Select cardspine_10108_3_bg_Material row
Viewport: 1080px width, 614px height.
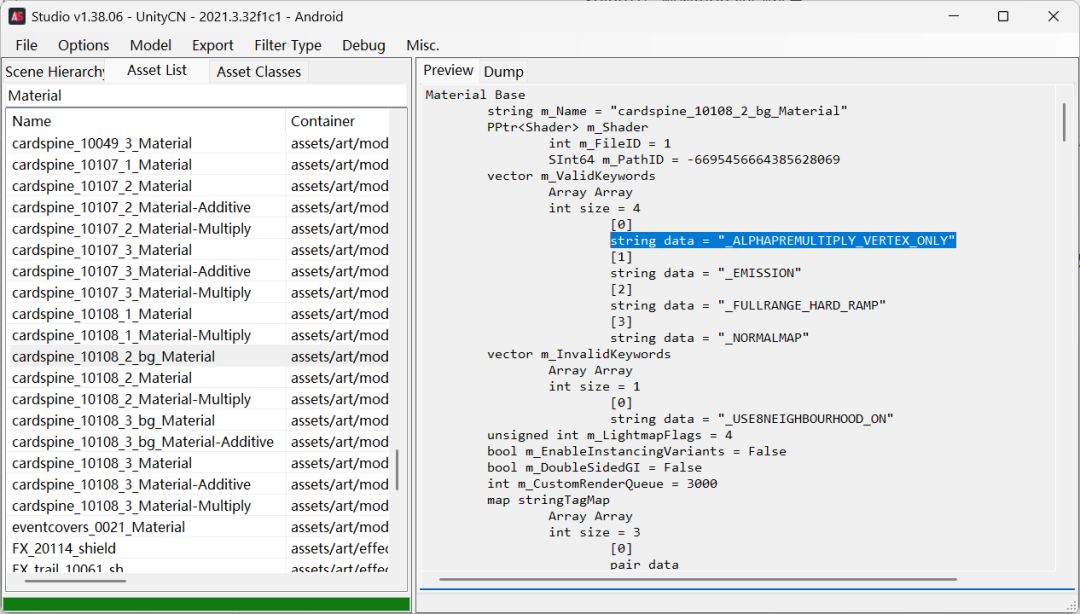pos(198,421)
